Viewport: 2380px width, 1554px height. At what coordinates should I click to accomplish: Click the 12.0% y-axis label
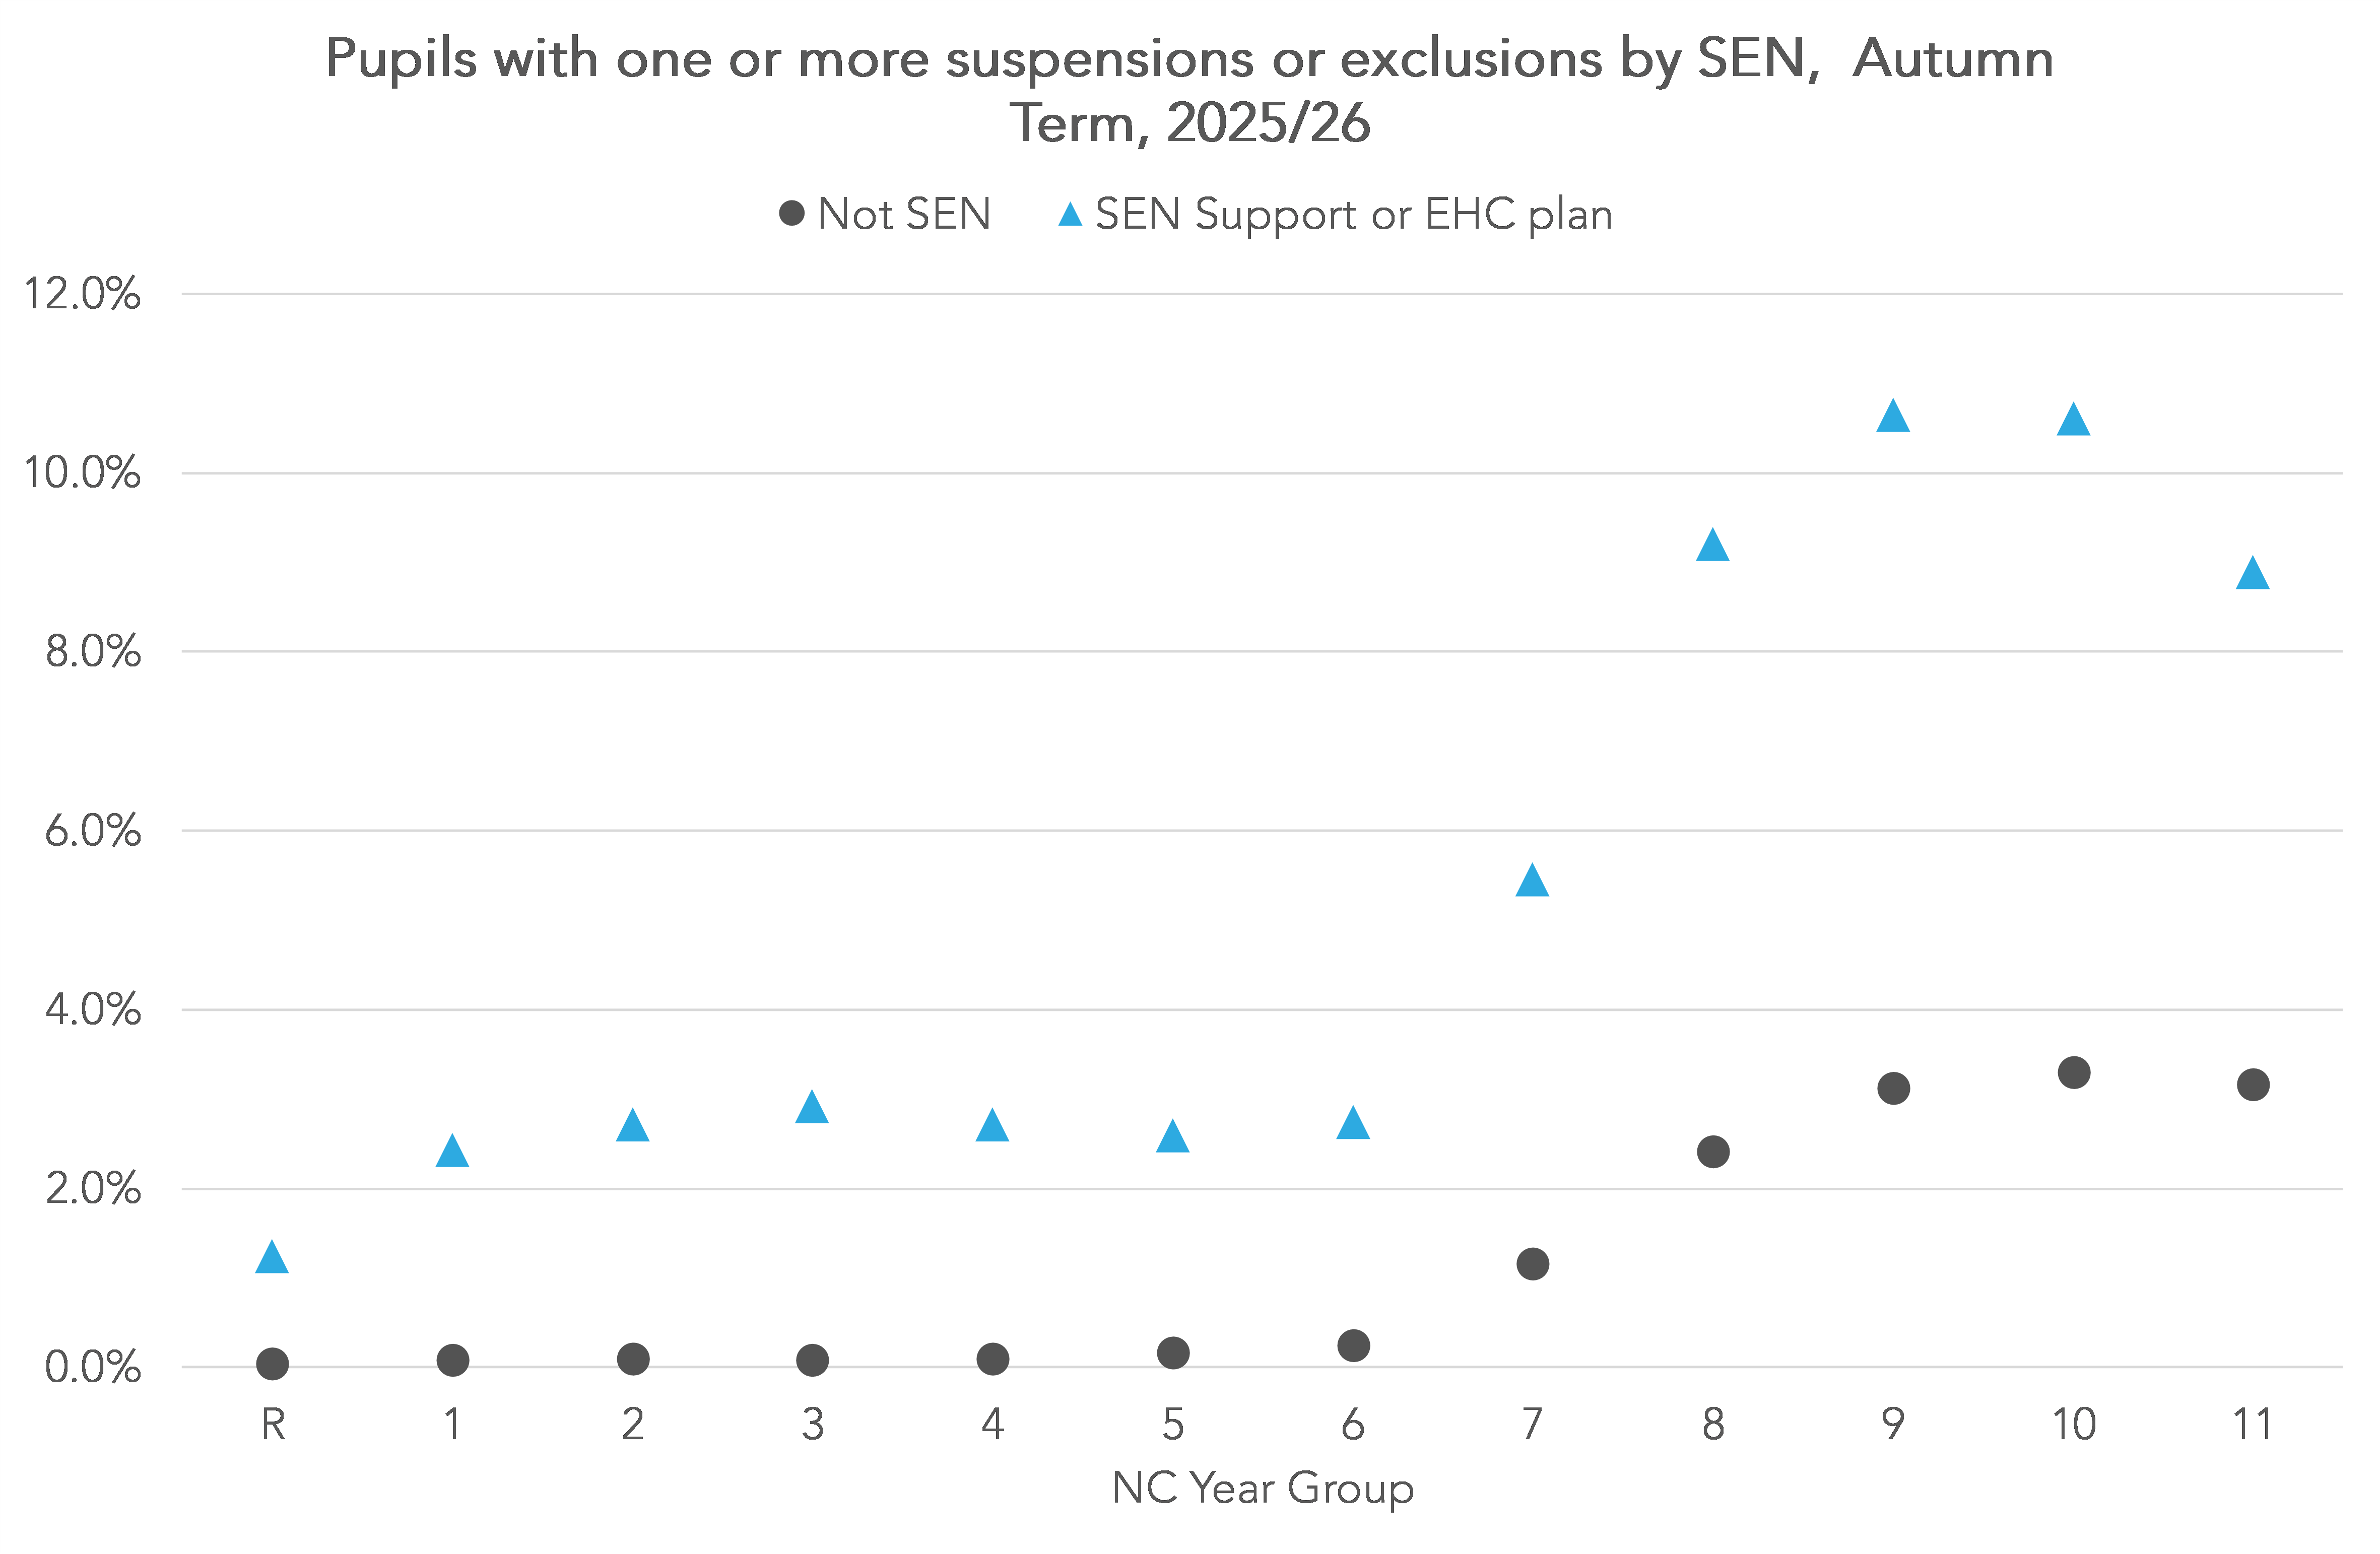pyautogui.click(x=82, y=294)
